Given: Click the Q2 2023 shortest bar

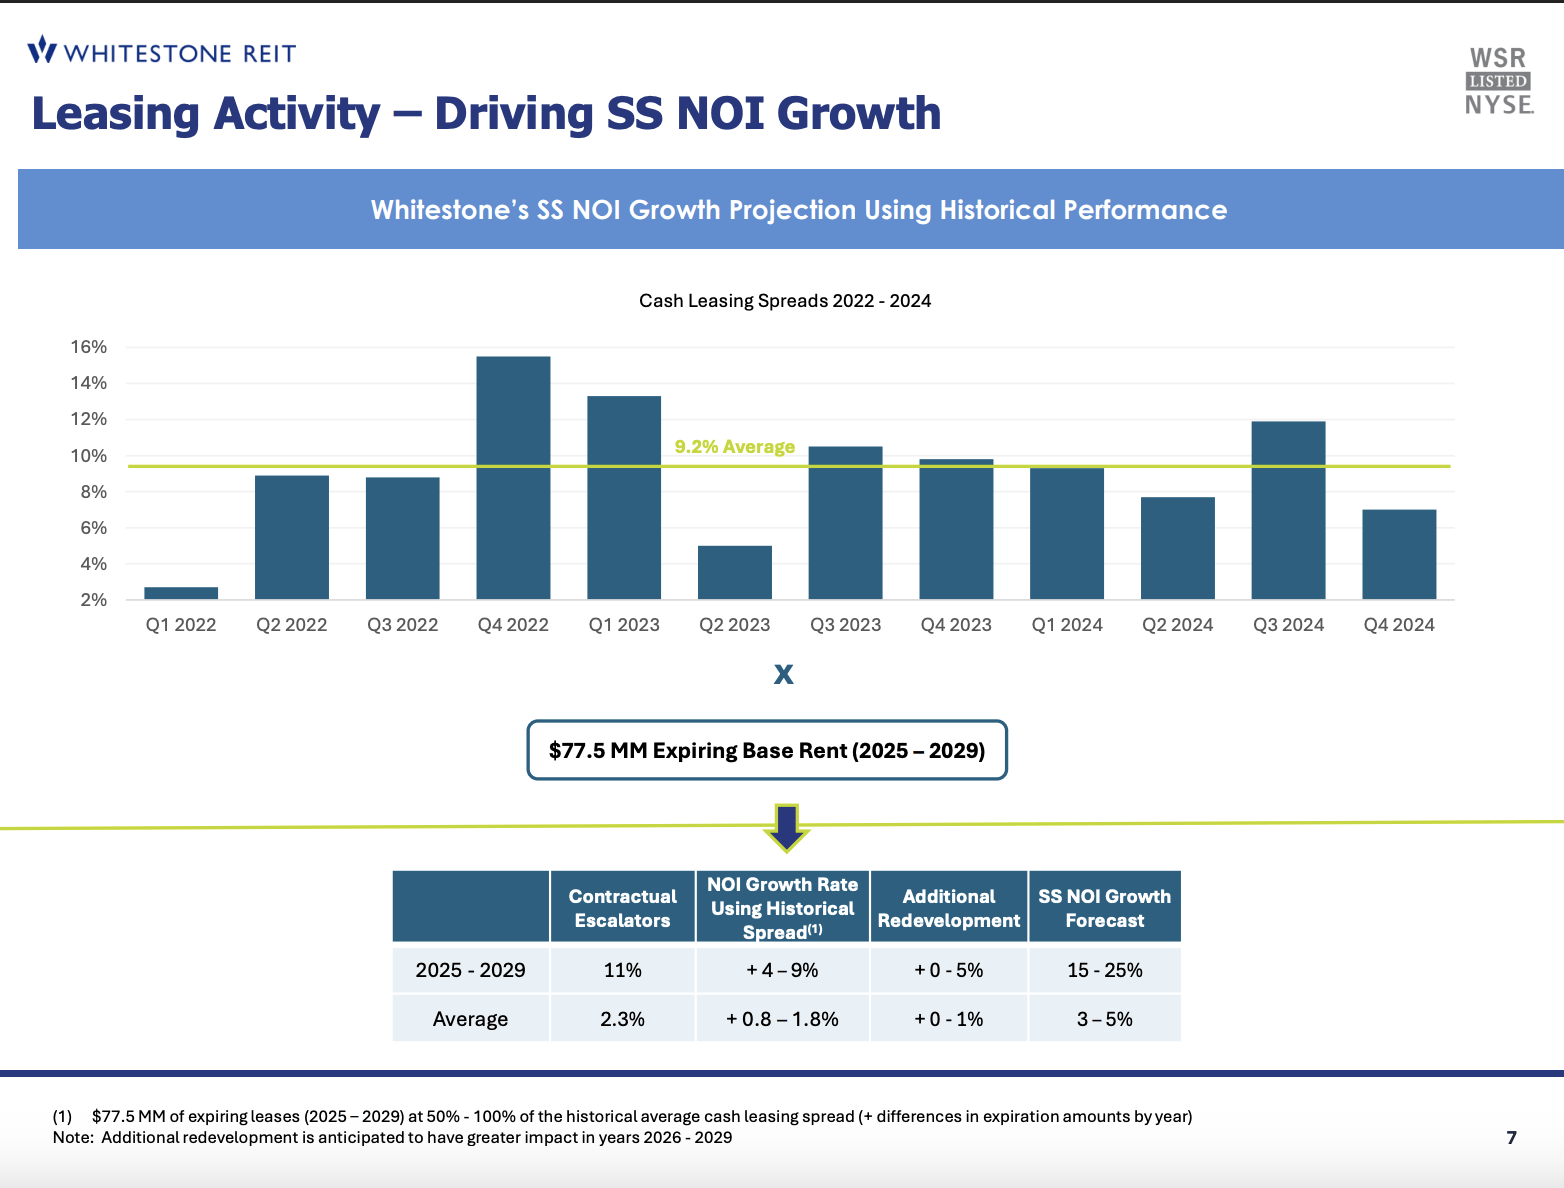Looking at the screenshot, I should pyautogui.click(x=734, y=570).
